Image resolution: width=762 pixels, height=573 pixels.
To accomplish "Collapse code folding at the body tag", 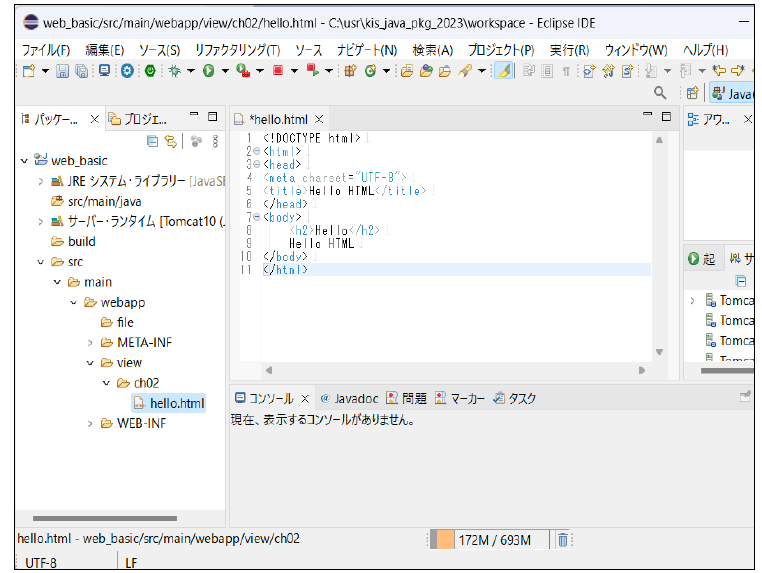I will coord(256,217).
